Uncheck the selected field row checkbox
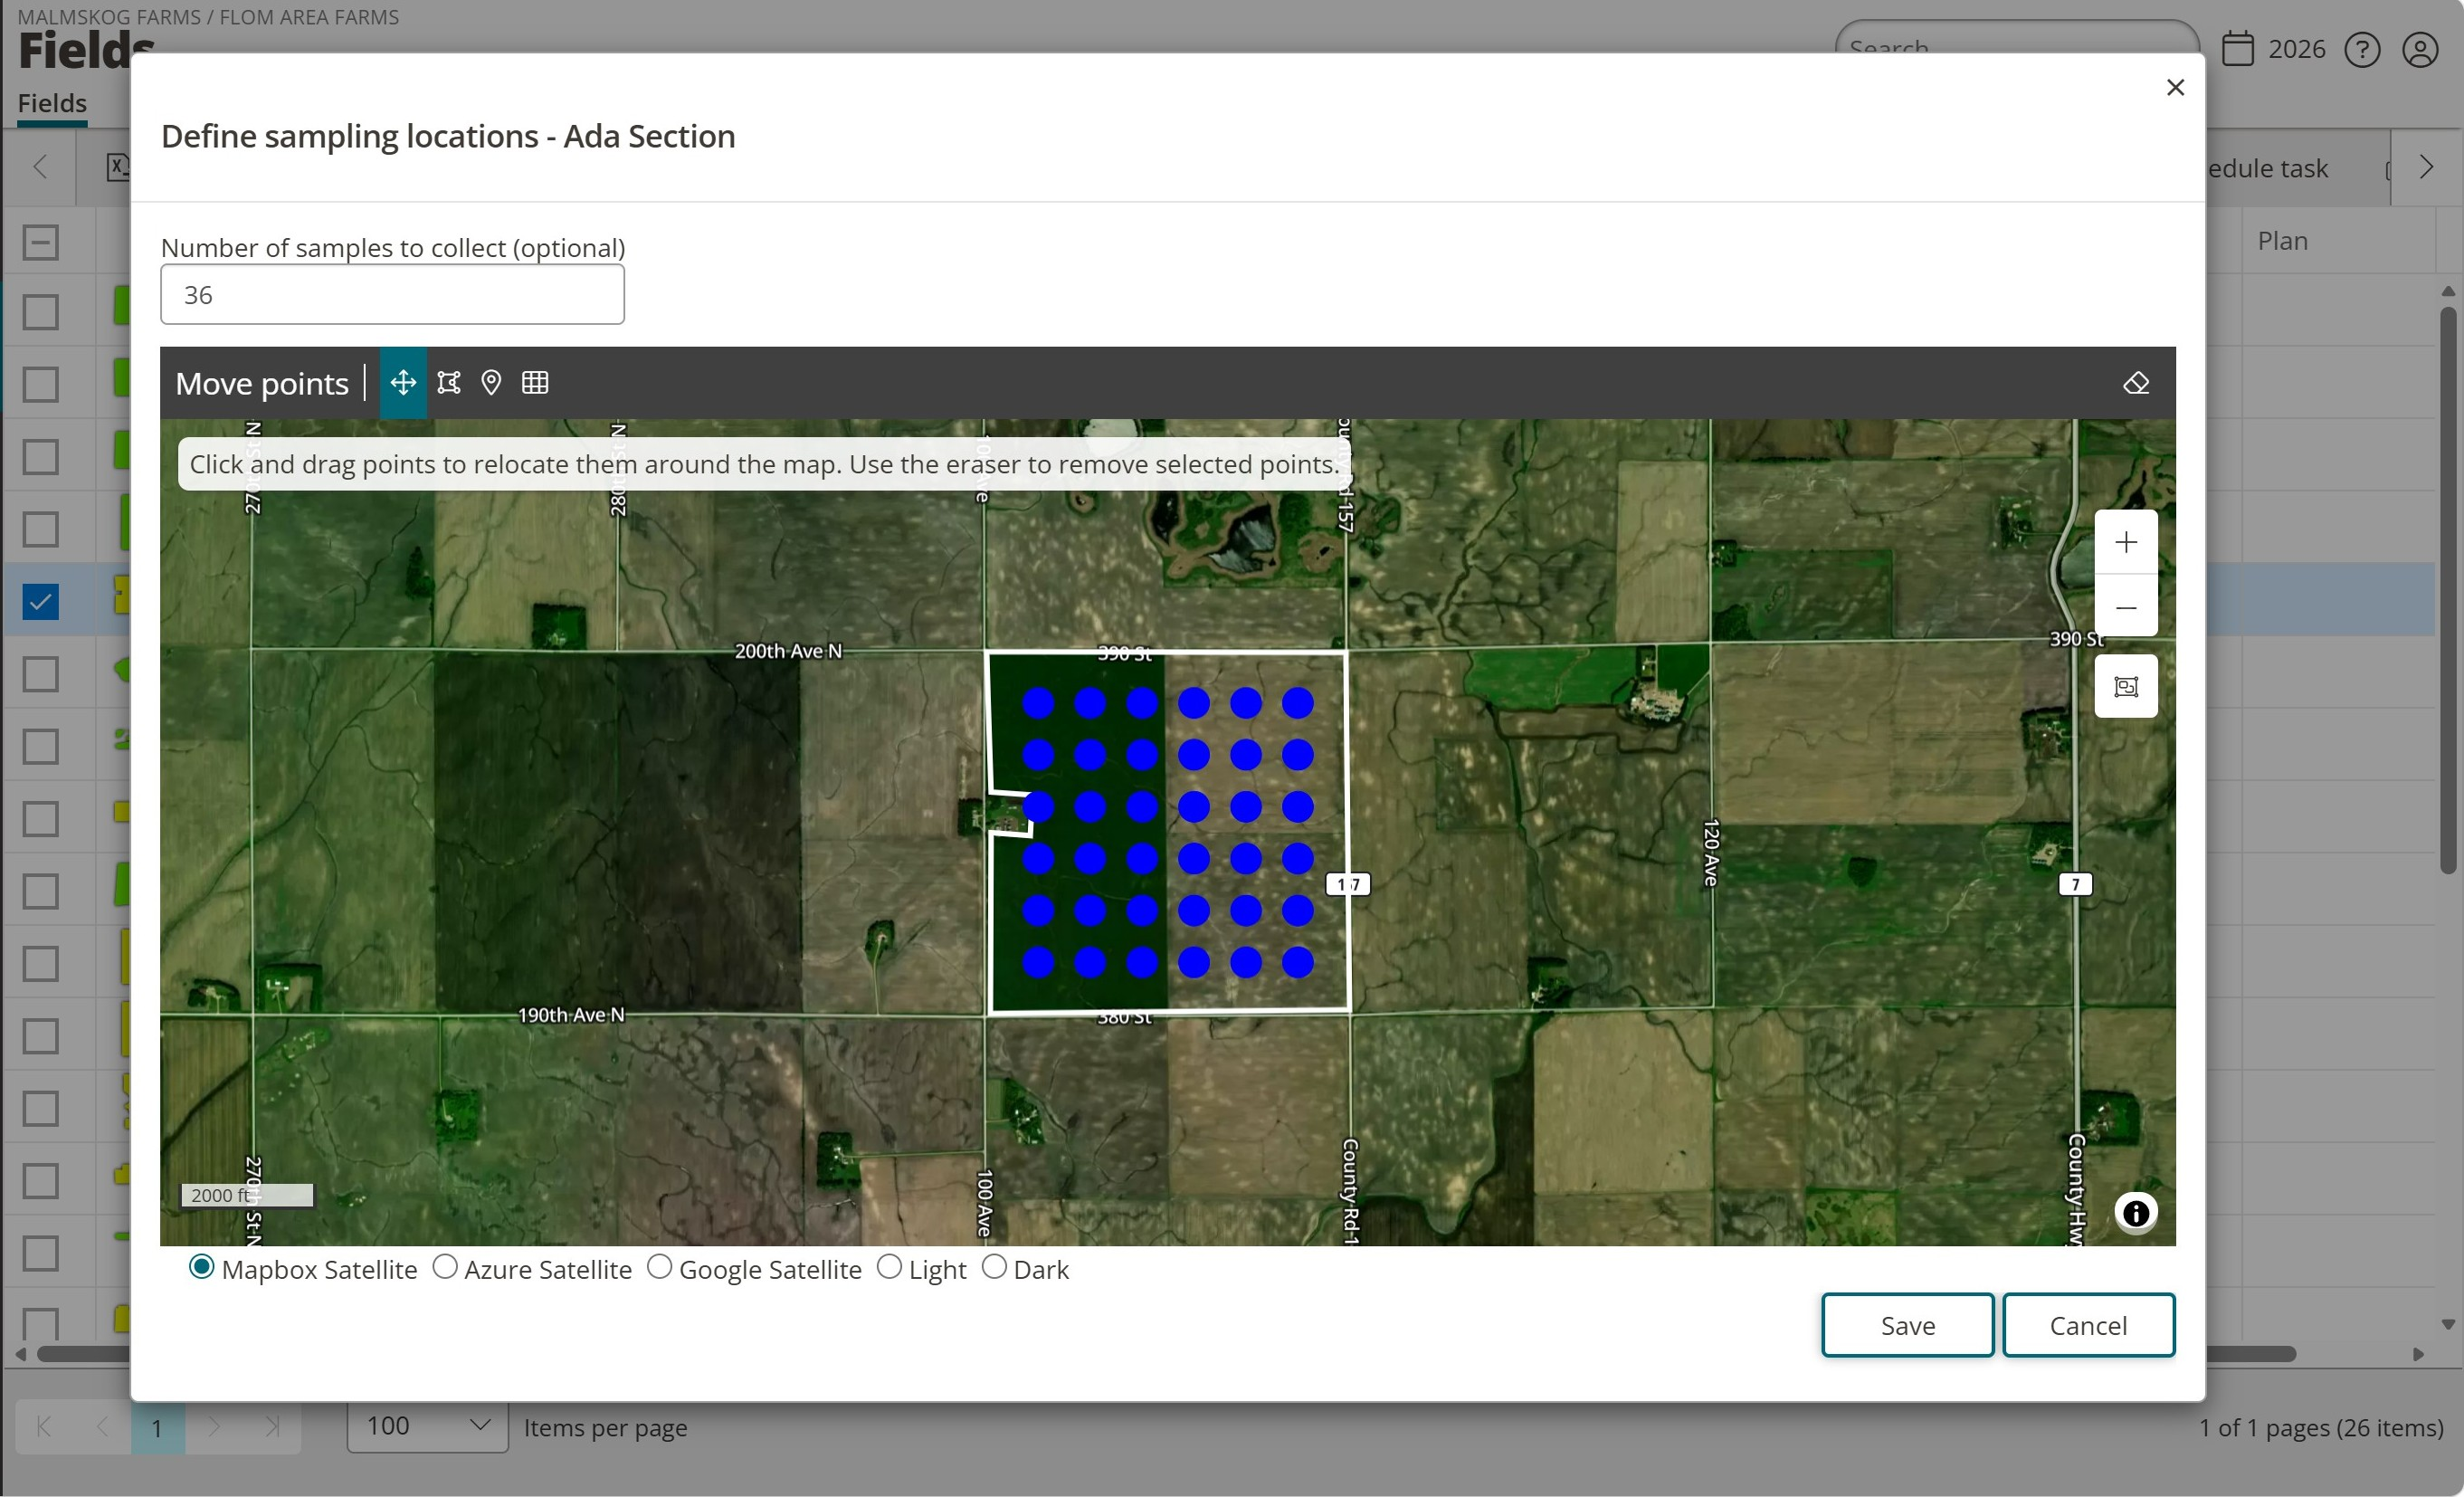This screenshot has width=2464, height=1497. [x=40, y=602]
